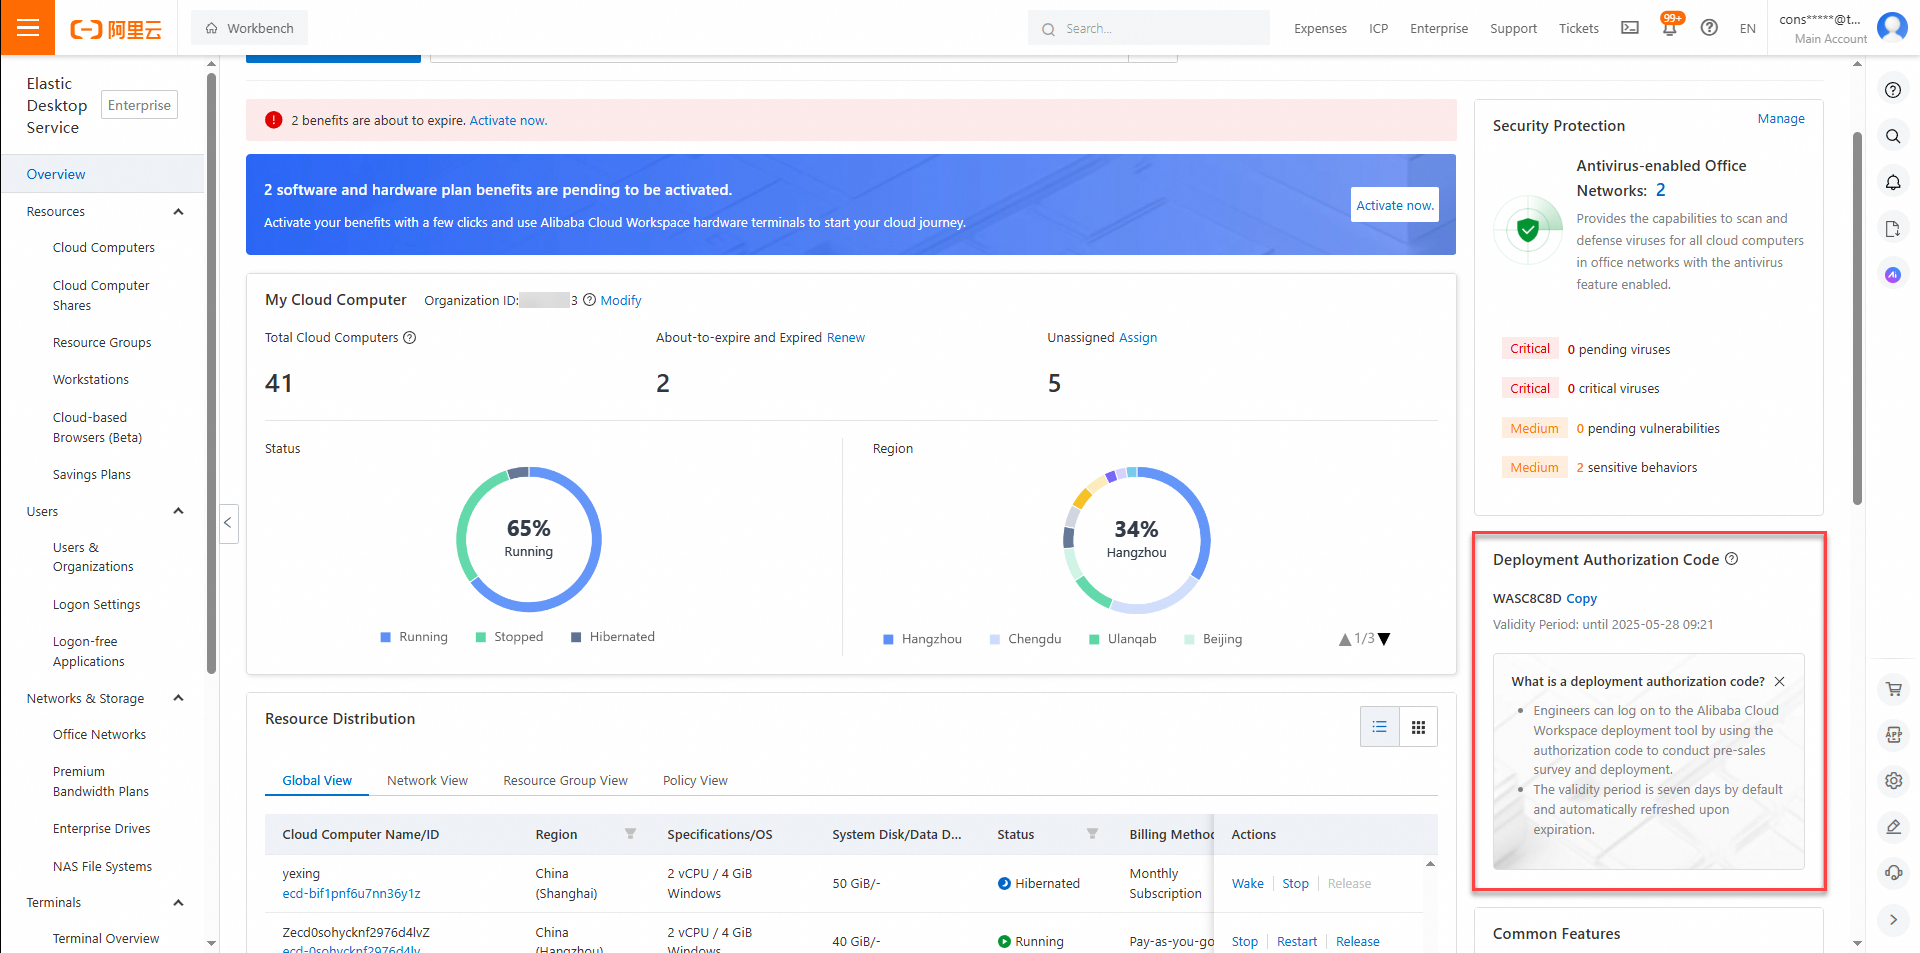Switch to the Policy View tab

pos(695,781)
